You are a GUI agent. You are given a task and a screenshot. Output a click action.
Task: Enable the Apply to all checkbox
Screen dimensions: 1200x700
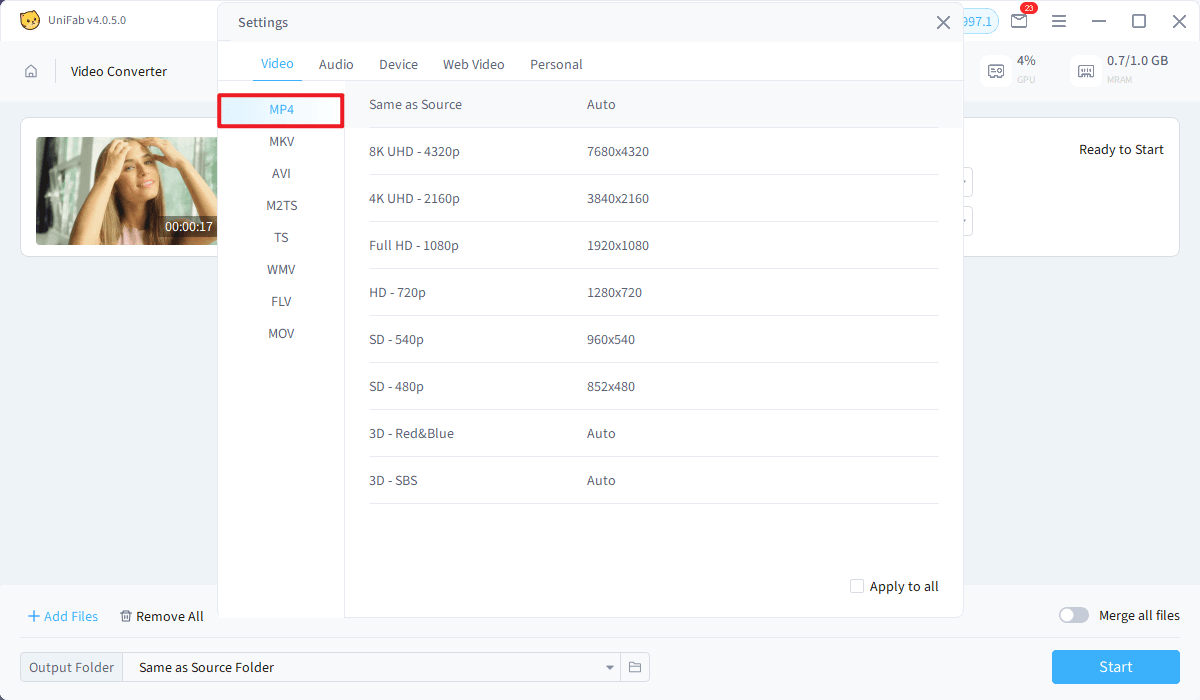[857, 586]
